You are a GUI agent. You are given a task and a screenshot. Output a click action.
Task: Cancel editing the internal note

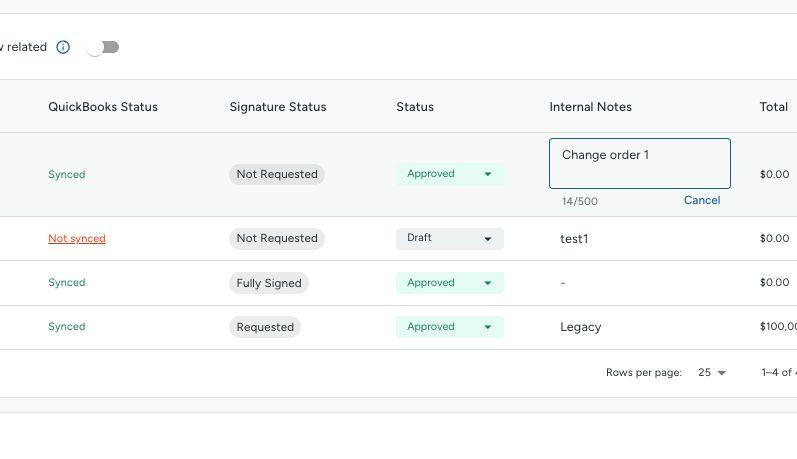701,200
